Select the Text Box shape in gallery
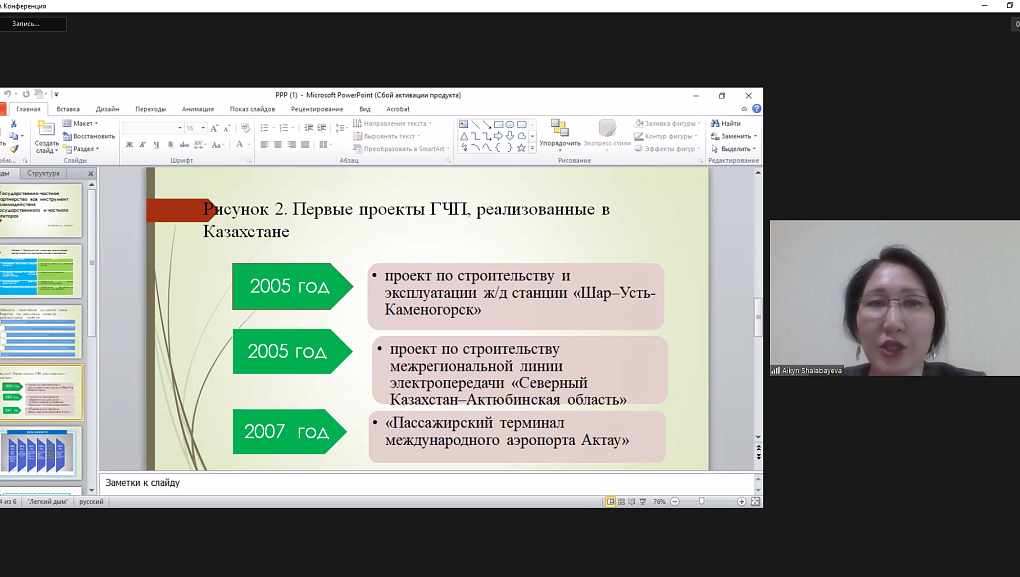 pos(463,124)
